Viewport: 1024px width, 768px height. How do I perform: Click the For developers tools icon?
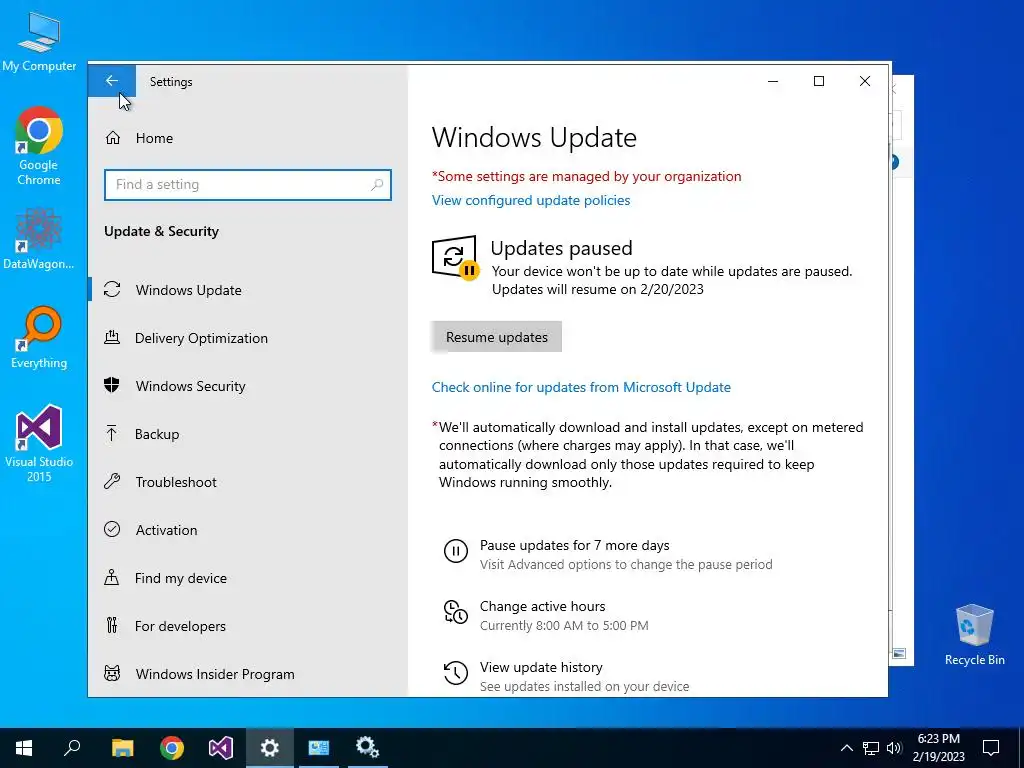click(112, 625)
